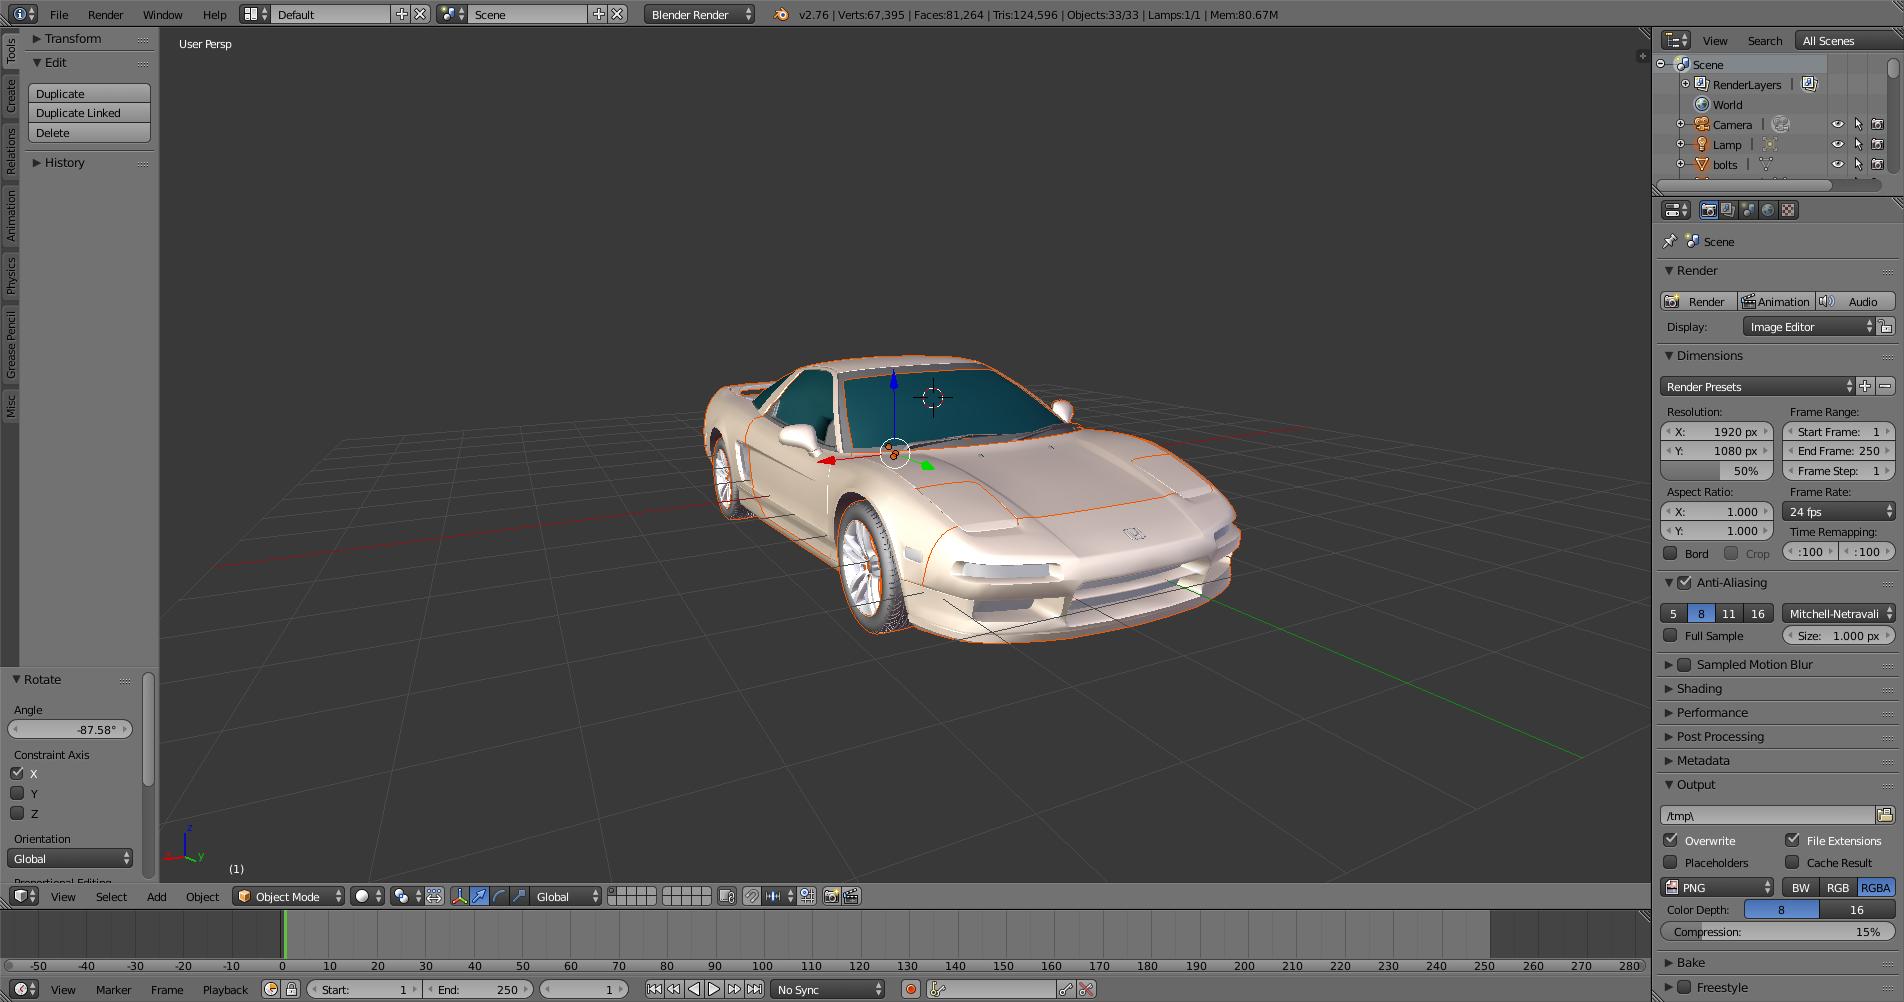Click the Duplicate Linked button
The image size is (1904, 1002).
89,113
